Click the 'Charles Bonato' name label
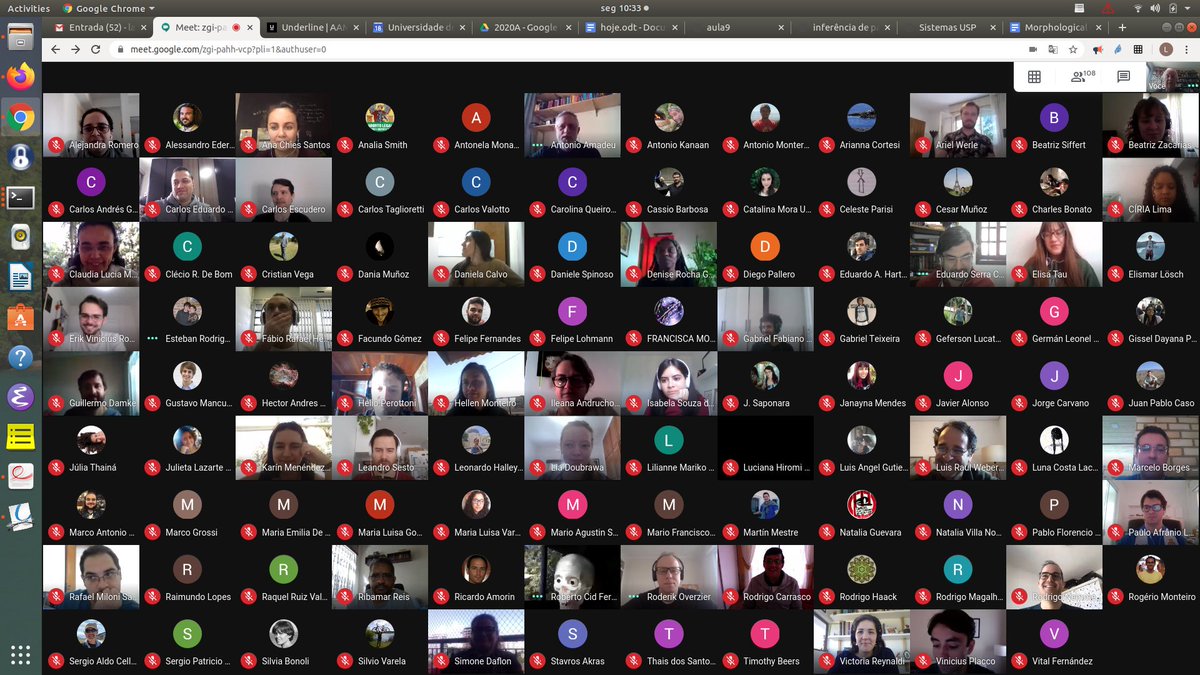1200x675 pixels. pyautogui.click(x=1062, y=210)
